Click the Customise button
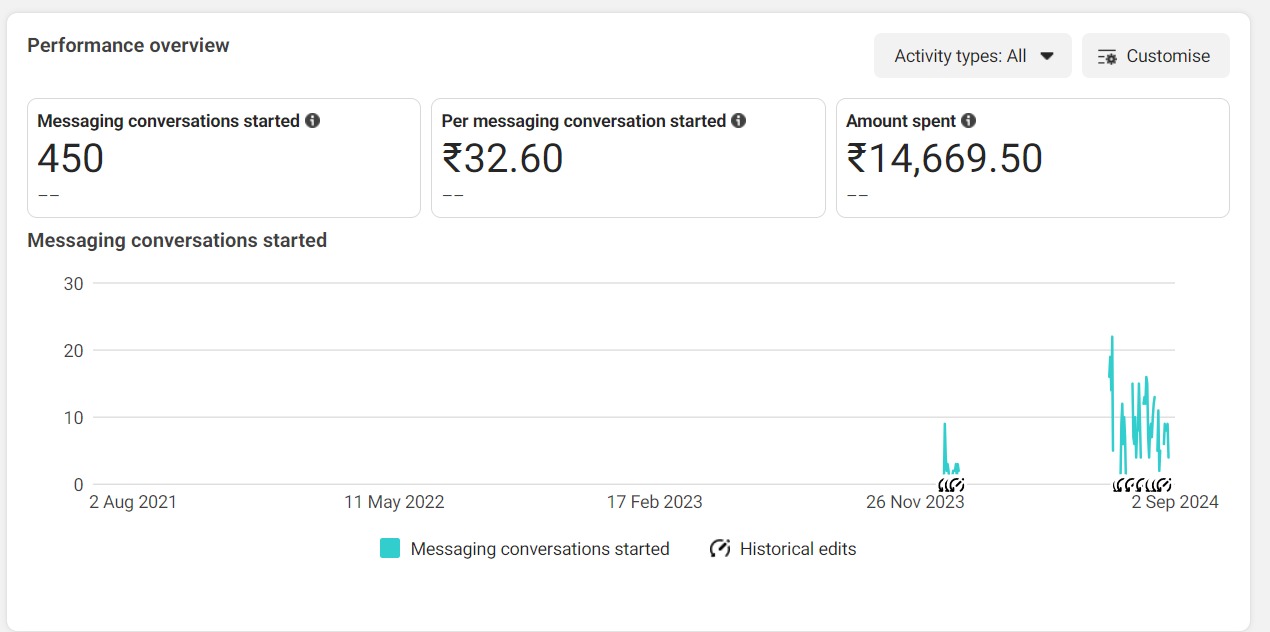The height and width of the screenshot is (632, 1270). [x=1155, y=56]
